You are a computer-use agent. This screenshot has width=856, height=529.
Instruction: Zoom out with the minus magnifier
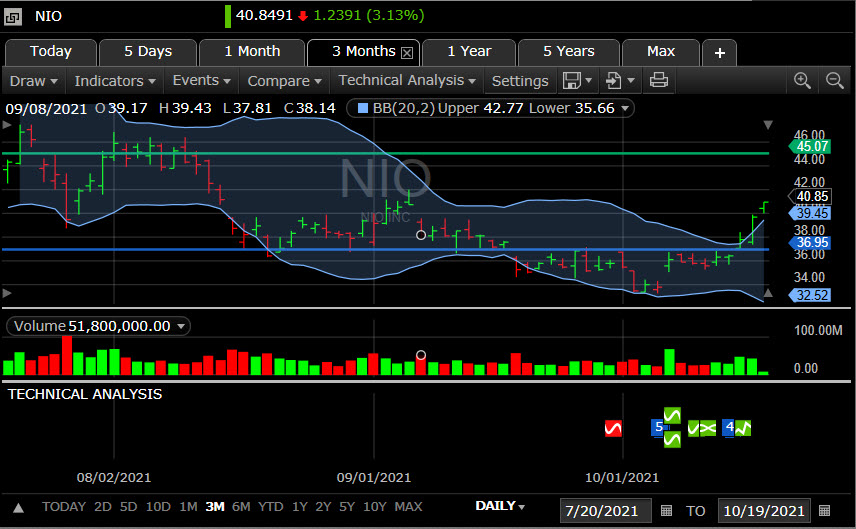(835, 81)
